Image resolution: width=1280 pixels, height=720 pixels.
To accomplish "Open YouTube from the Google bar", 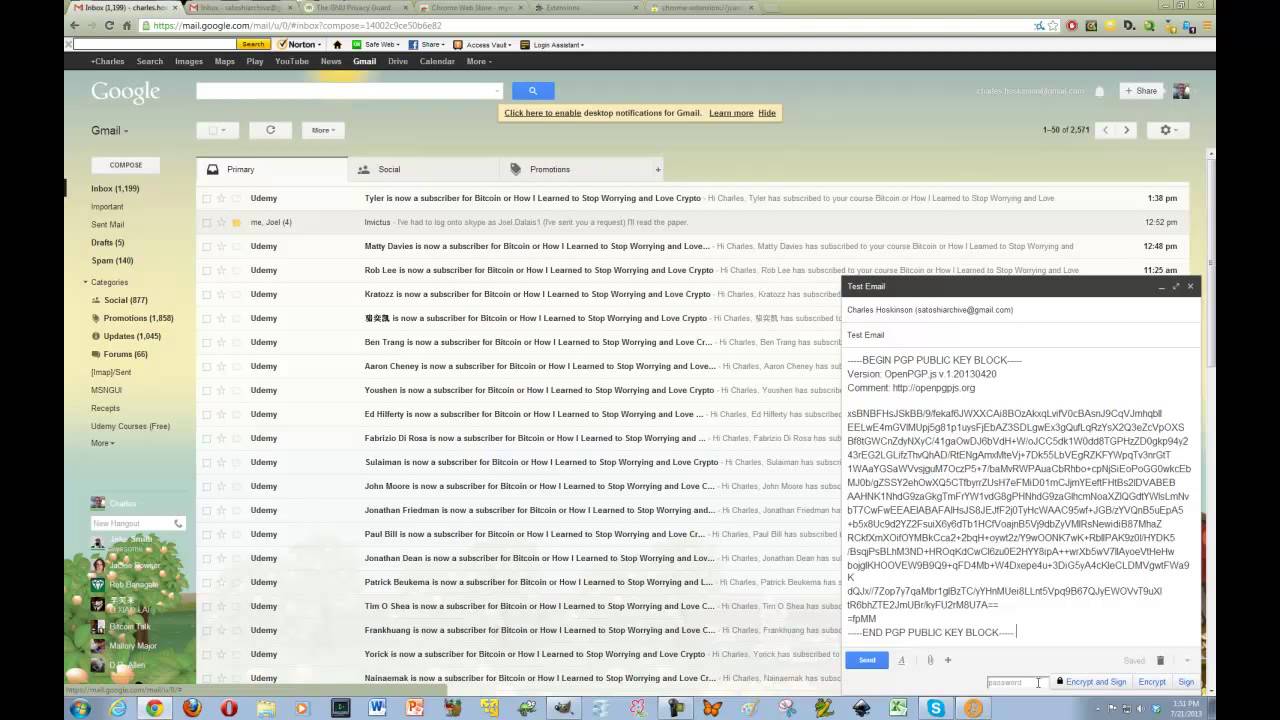I will (x=292, y=61).
